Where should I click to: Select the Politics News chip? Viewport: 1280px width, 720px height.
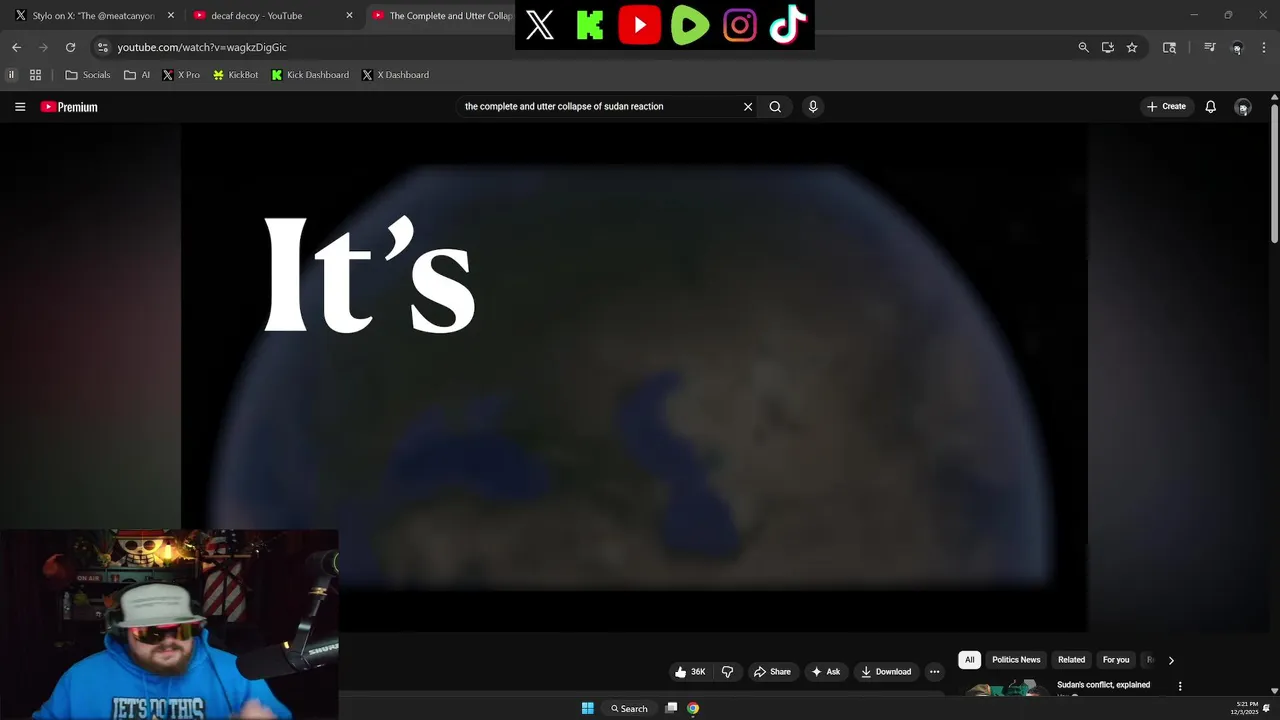(1016, 660)
